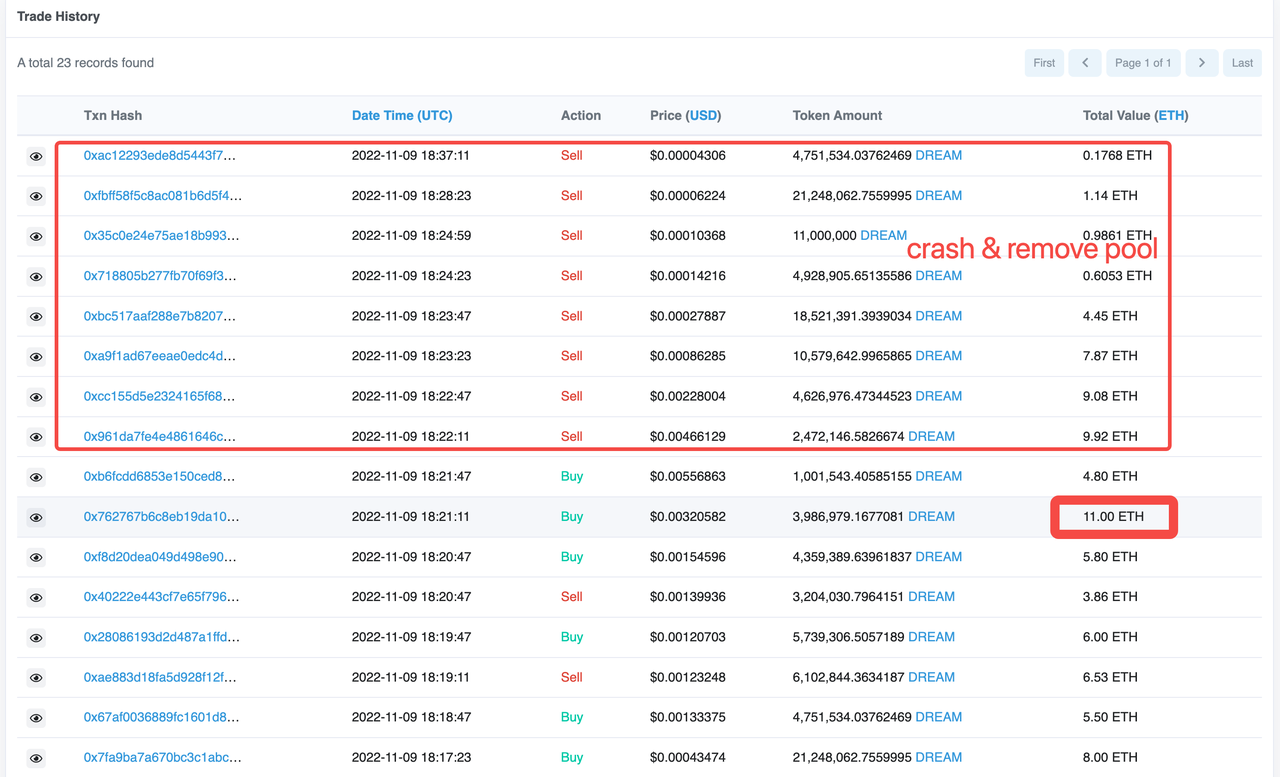
Task: Click eye icon for row 0x7fa9ba7a670bc3c1abc
Action: pos(36,758)
